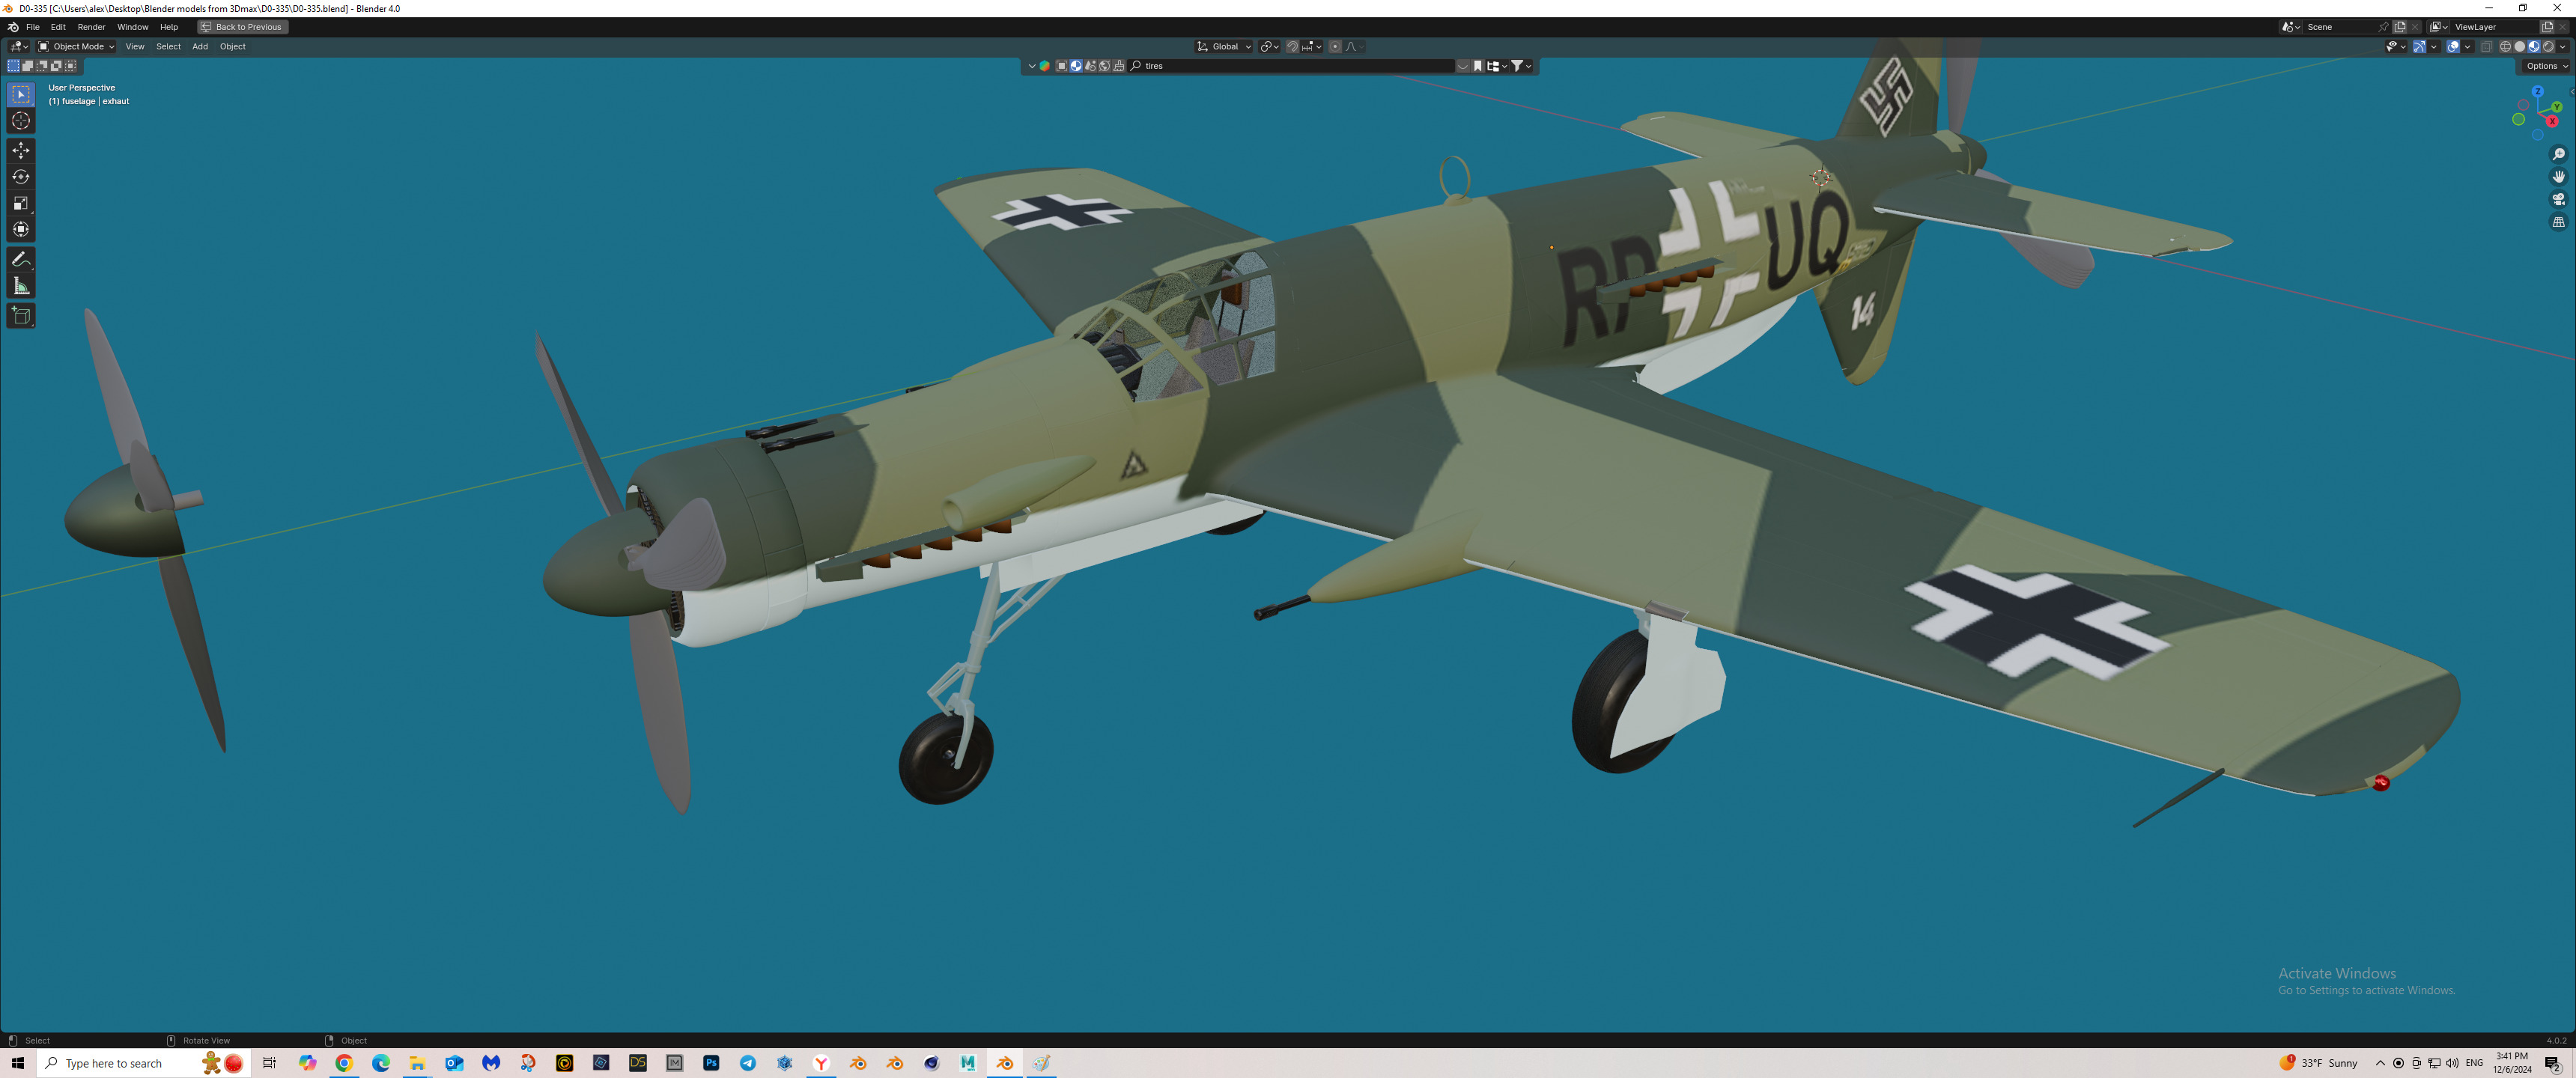Click the new ViewLayer copy icon

[2547, 27]
